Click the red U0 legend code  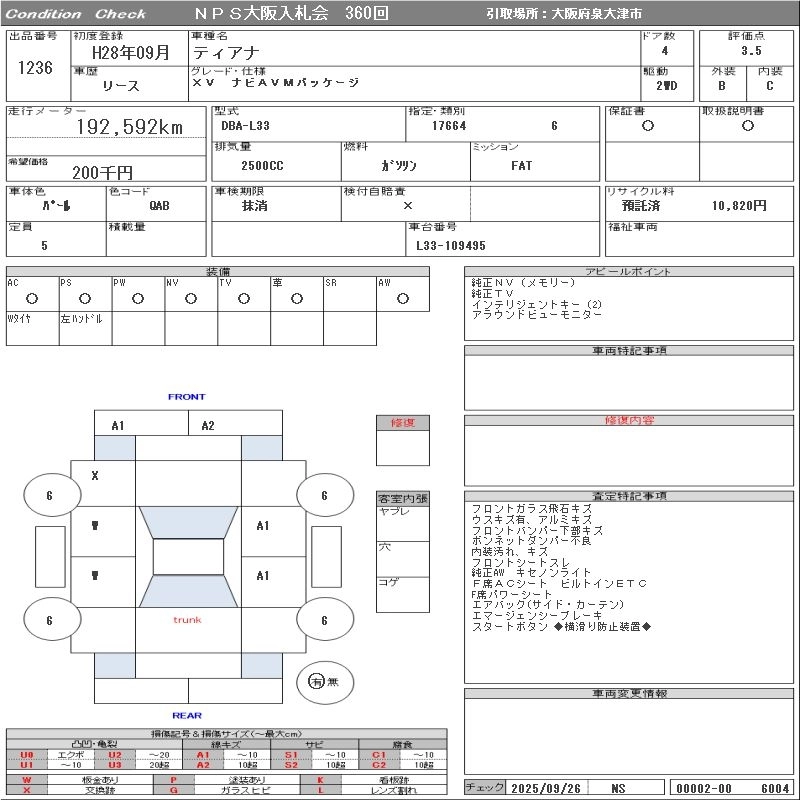tap(27, 755)
